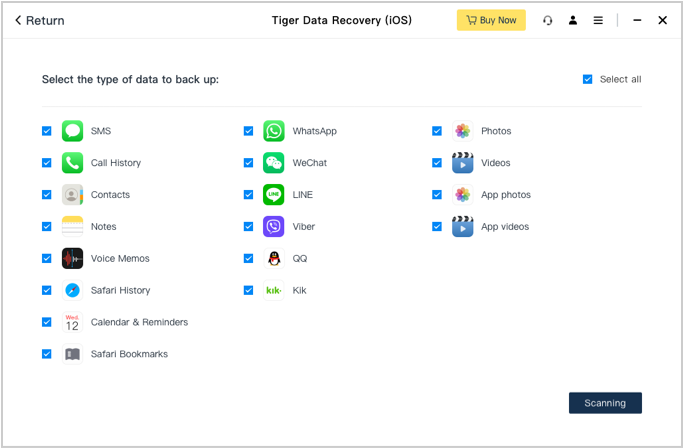
Task: Click the 'App photos' label
Action: pos(506,195)
